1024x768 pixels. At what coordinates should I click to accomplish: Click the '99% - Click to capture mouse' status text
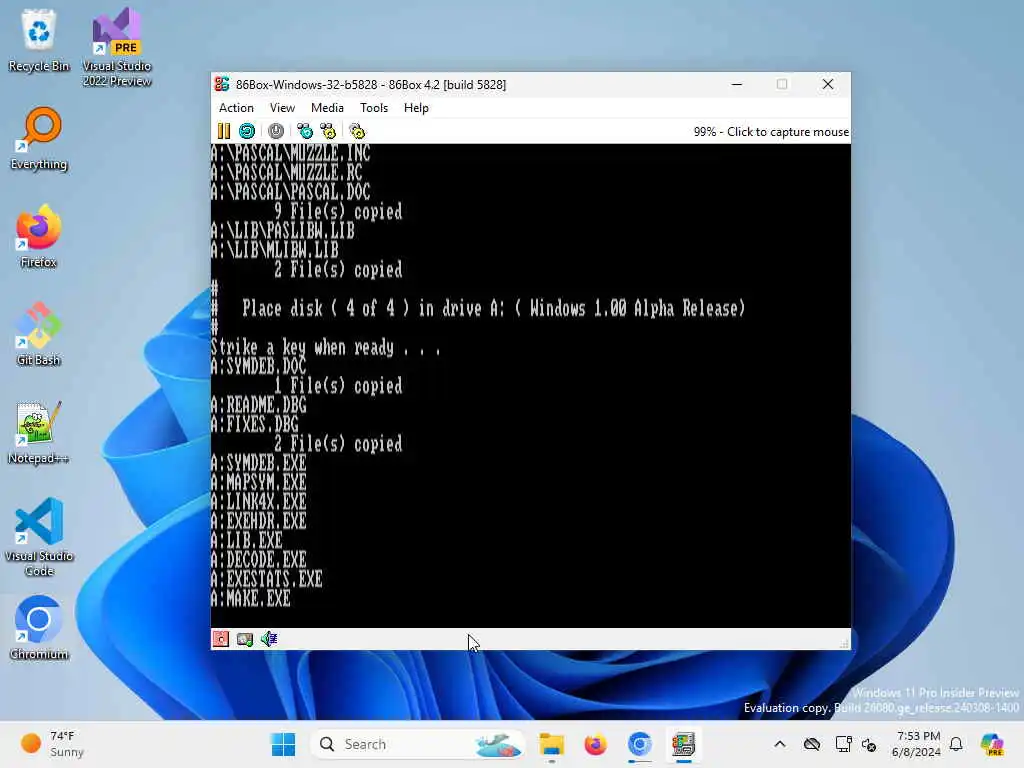[x=771, y=131]
